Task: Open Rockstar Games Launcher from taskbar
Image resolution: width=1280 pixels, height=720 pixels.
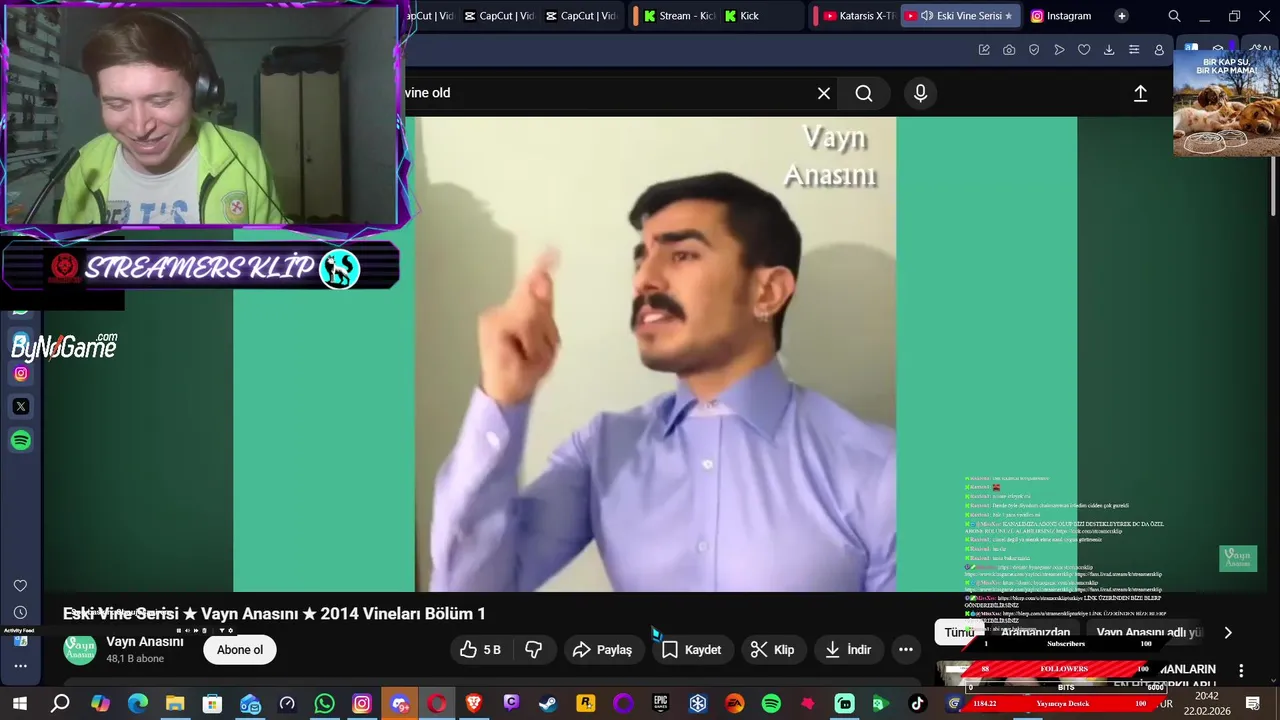Action: (586, 704)
